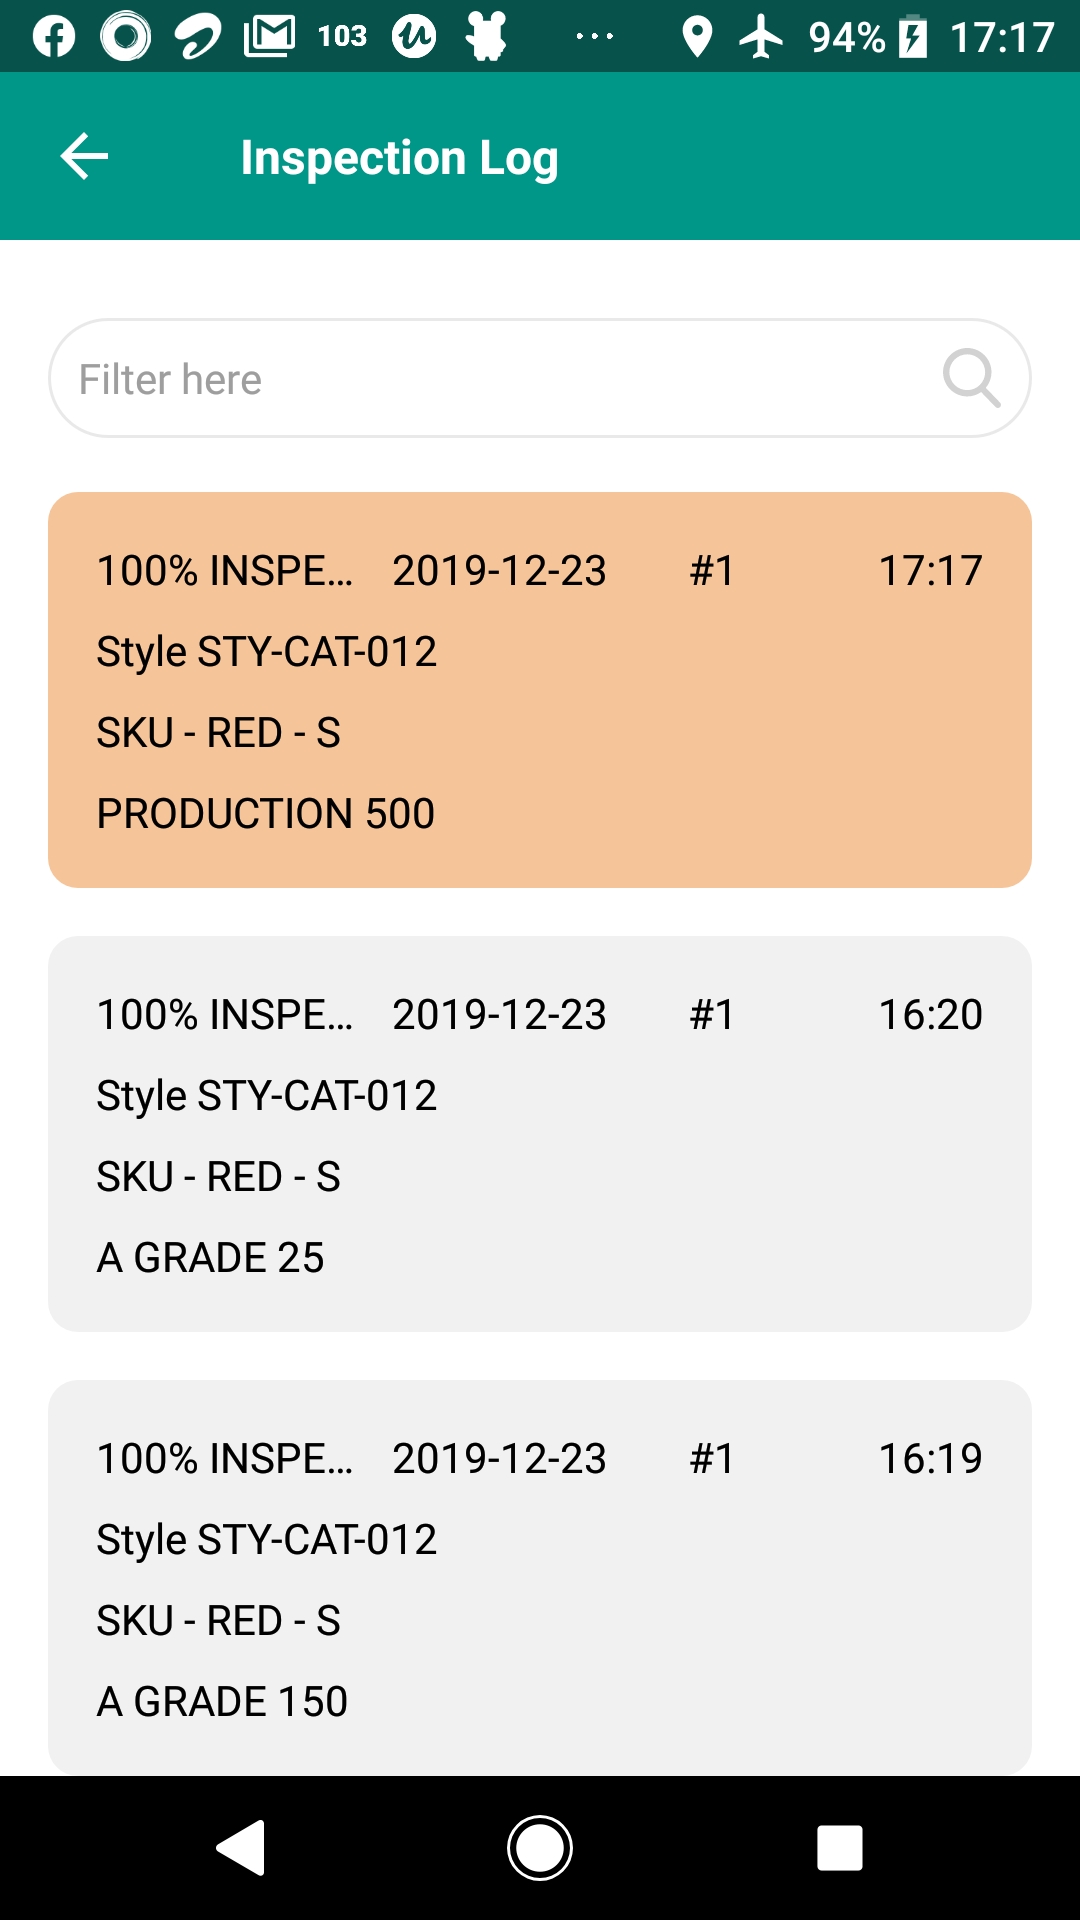Open the Facebook notification in the status bar
The height and width of the screenshot is (1920, 1080).
click(x=56, y=38)
